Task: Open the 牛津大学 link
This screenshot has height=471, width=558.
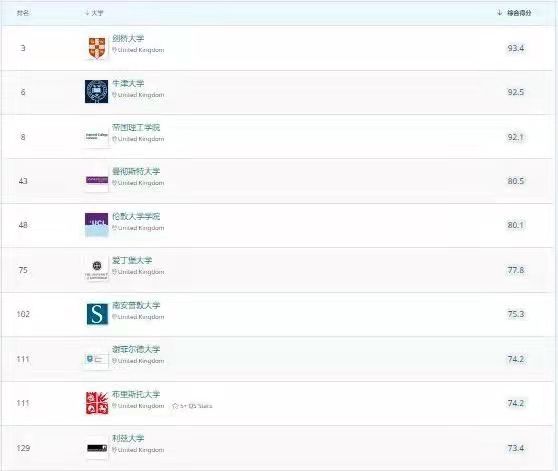Action: (x=128, y=83)
